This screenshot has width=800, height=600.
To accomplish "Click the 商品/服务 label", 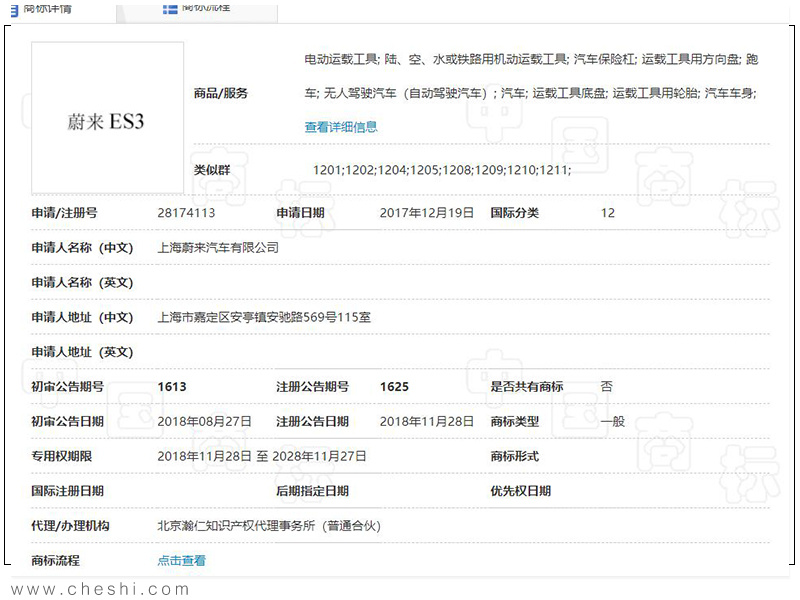I will pyautogui.click(x=220, y=93).
